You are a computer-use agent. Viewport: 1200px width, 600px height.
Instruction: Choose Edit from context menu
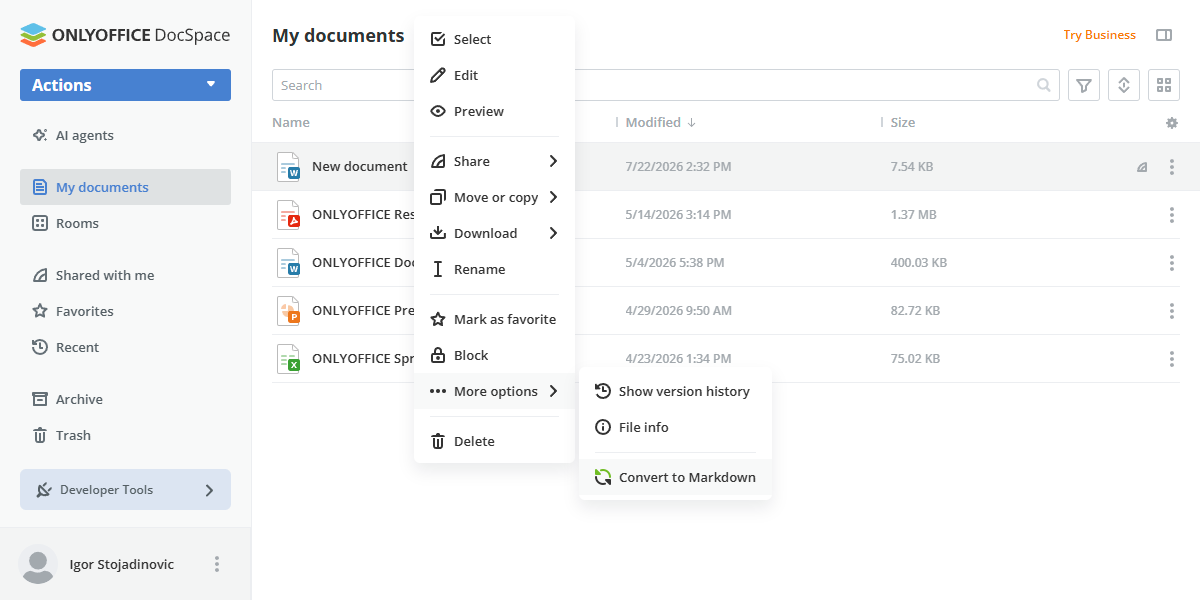(x=495, y=75)
